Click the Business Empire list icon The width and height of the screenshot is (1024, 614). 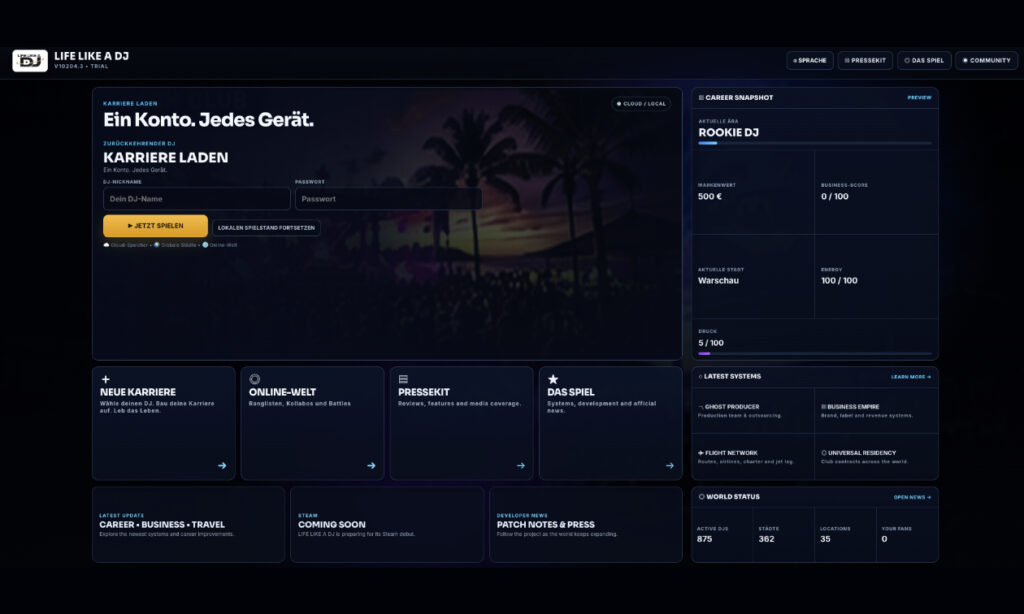[824, 406]
